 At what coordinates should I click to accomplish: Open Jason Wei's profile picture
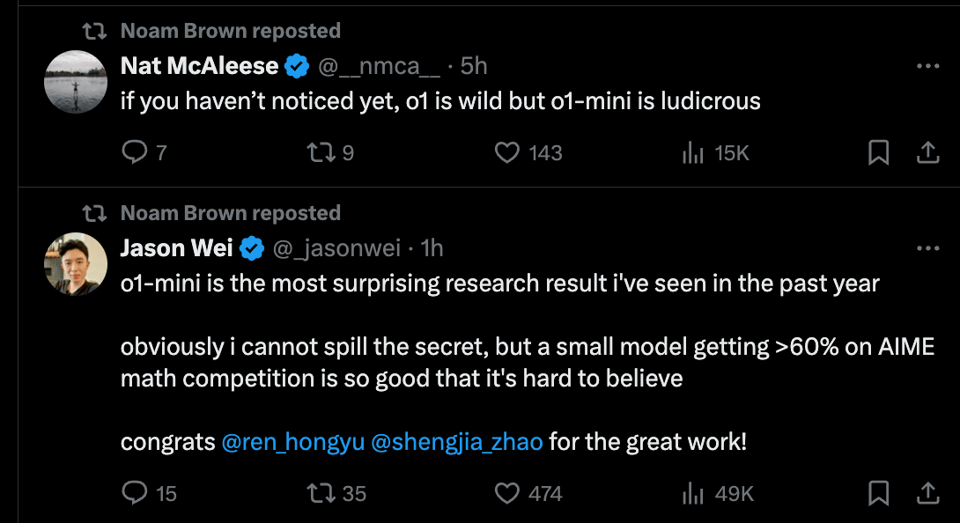point(76,264)
